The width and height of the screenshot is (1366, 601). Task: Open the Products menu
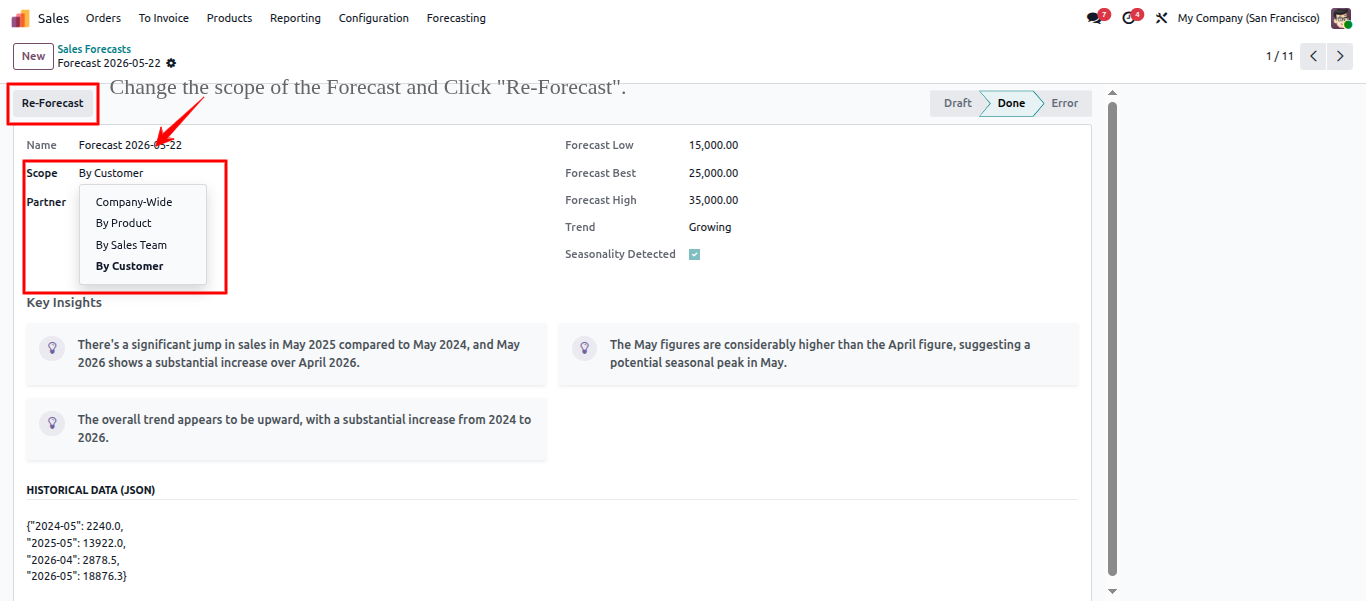229,18
